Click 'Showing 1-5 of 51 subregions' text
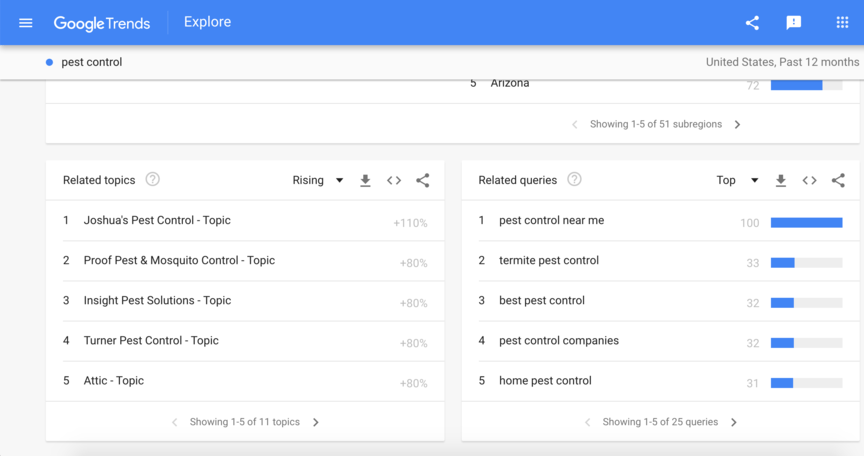864x456 pixels. click(656, 124)
